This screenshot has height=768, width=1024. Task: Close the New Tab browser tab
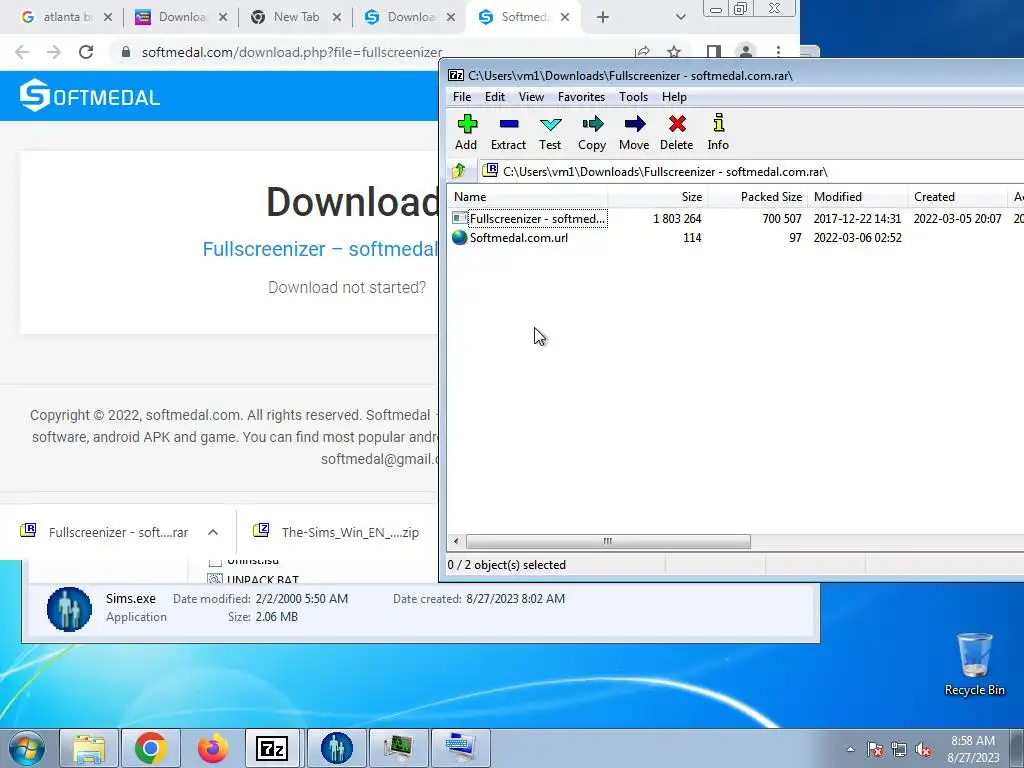point(336,18)
